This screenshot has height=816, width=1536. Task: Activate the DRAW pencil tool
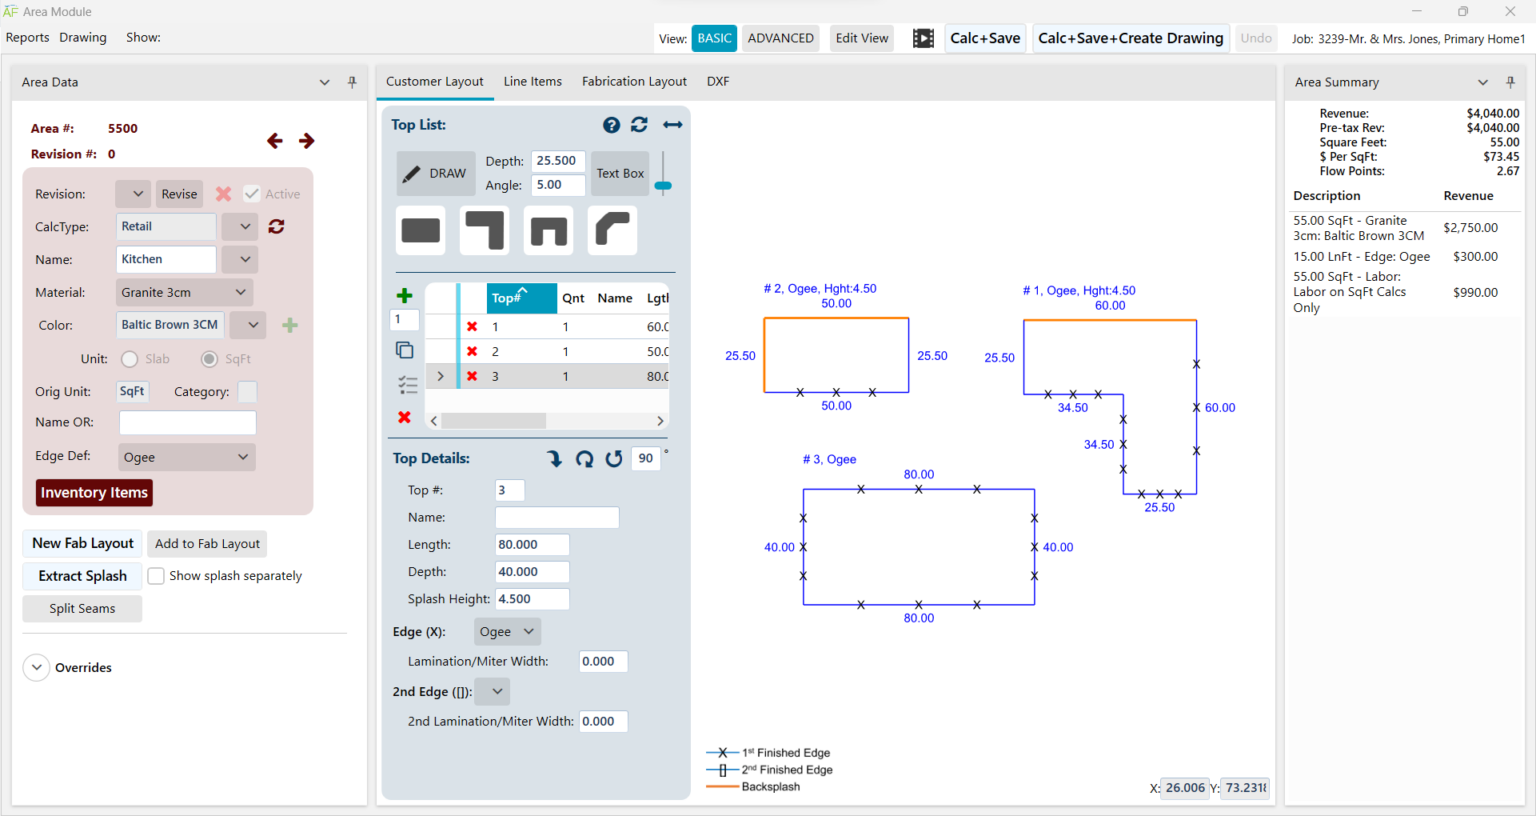tap(436, 172)
